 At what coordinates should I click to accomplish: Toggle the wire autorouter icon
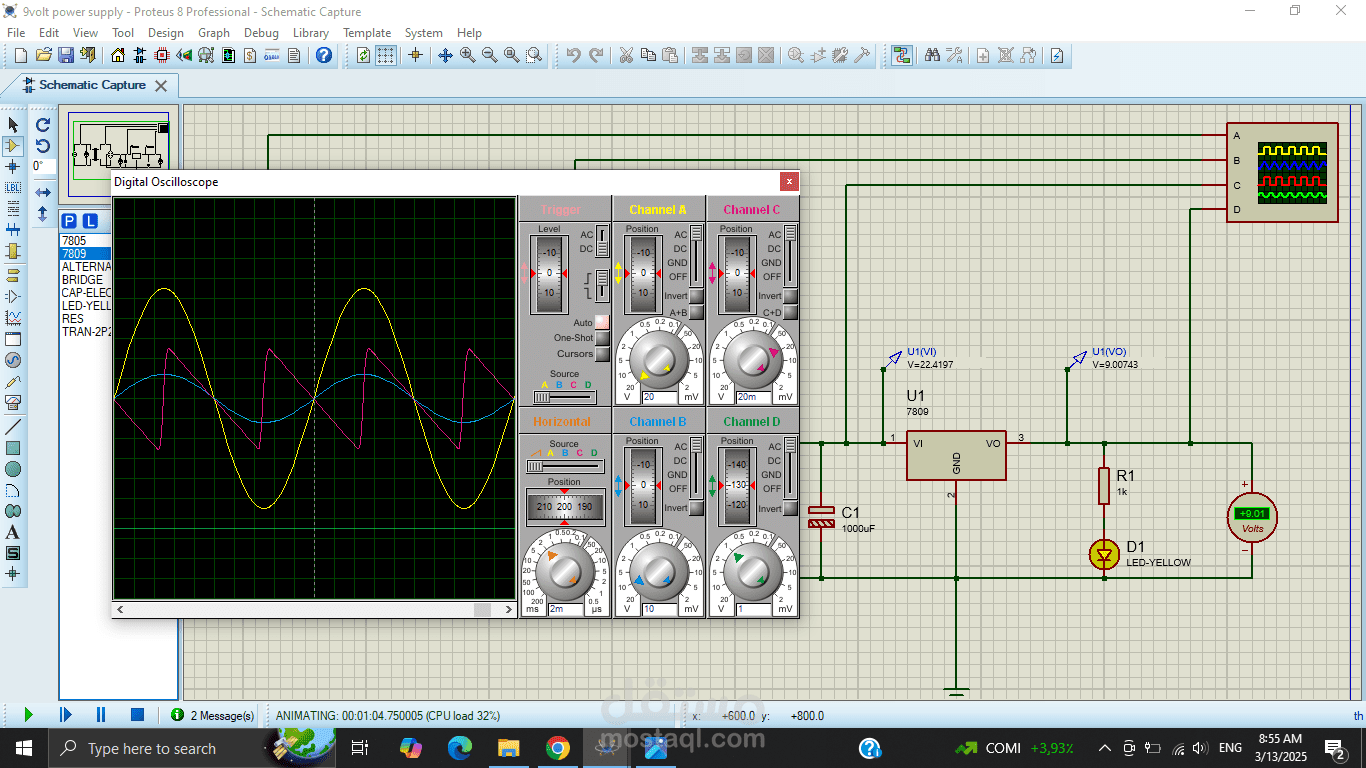(902, 55)
